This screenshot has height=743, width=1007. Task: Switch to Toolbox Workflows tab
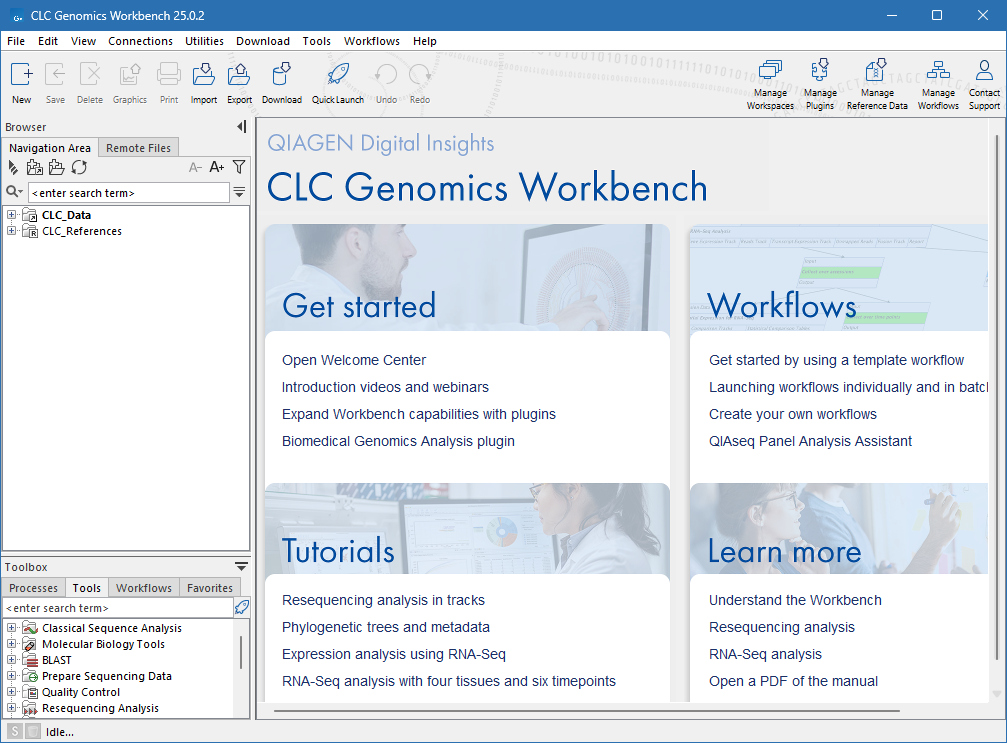pos(144,588)
